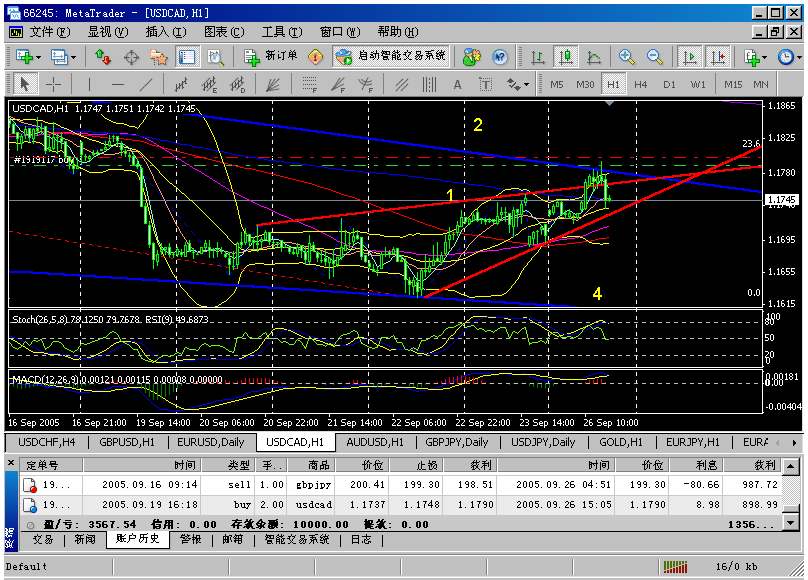Select the vertical line drawing tool
This screenshot has height=580, width=808.
pyautogui.click(x=89, y=84)
